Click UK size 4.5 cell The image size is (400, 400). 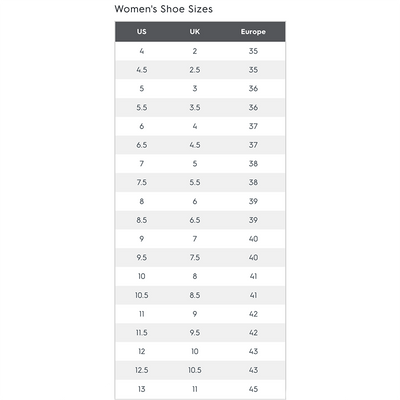[x=195, y=145]
